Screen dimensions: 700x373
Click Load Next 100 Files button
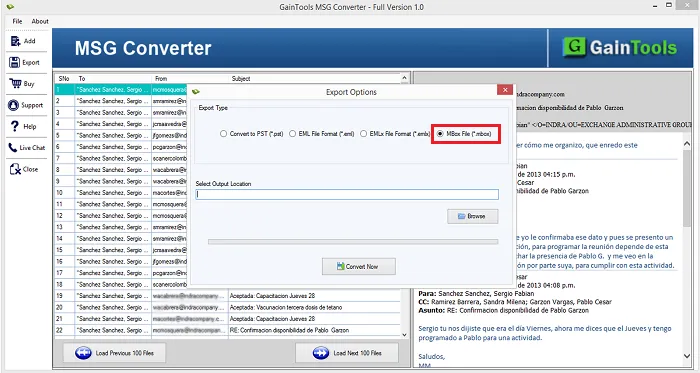(x=347, y=353)
